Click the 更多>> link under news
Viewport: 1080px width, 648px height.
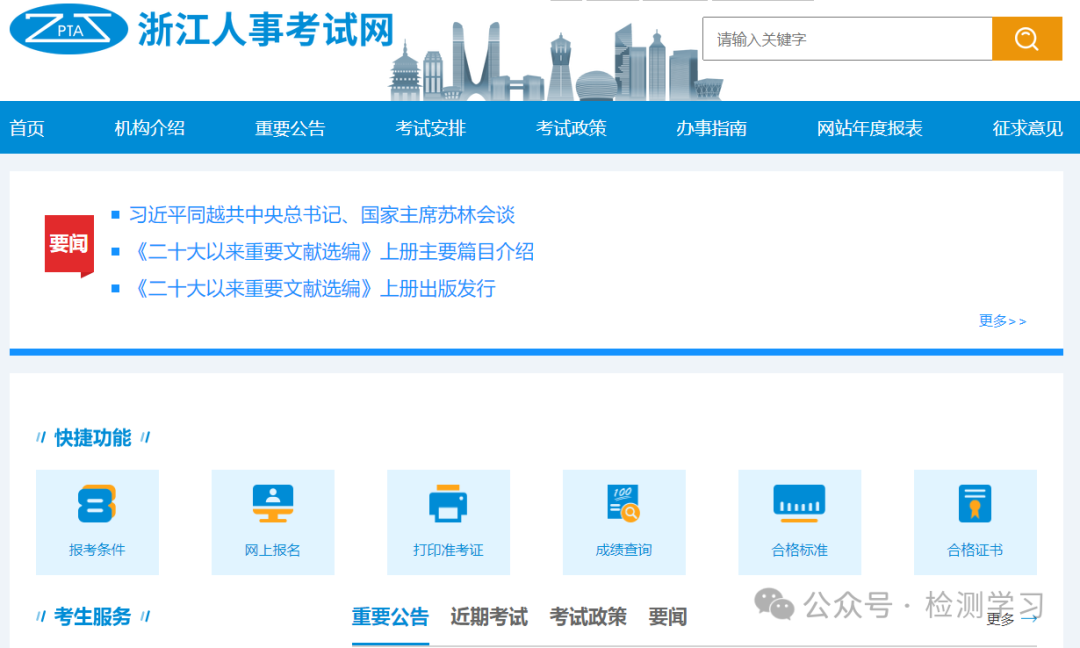tap(1001, 321)
